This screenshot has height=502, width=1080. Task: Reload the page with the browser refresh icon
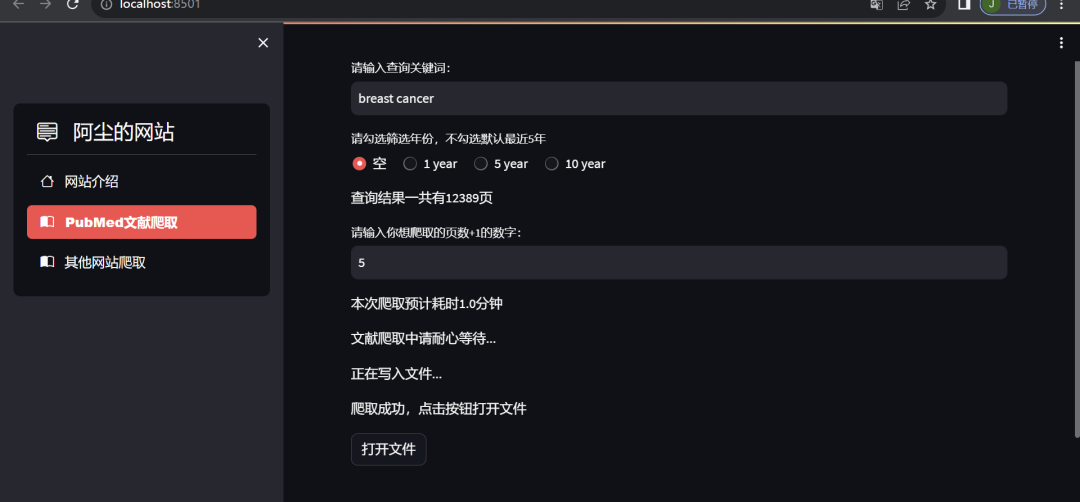point(72,5)
